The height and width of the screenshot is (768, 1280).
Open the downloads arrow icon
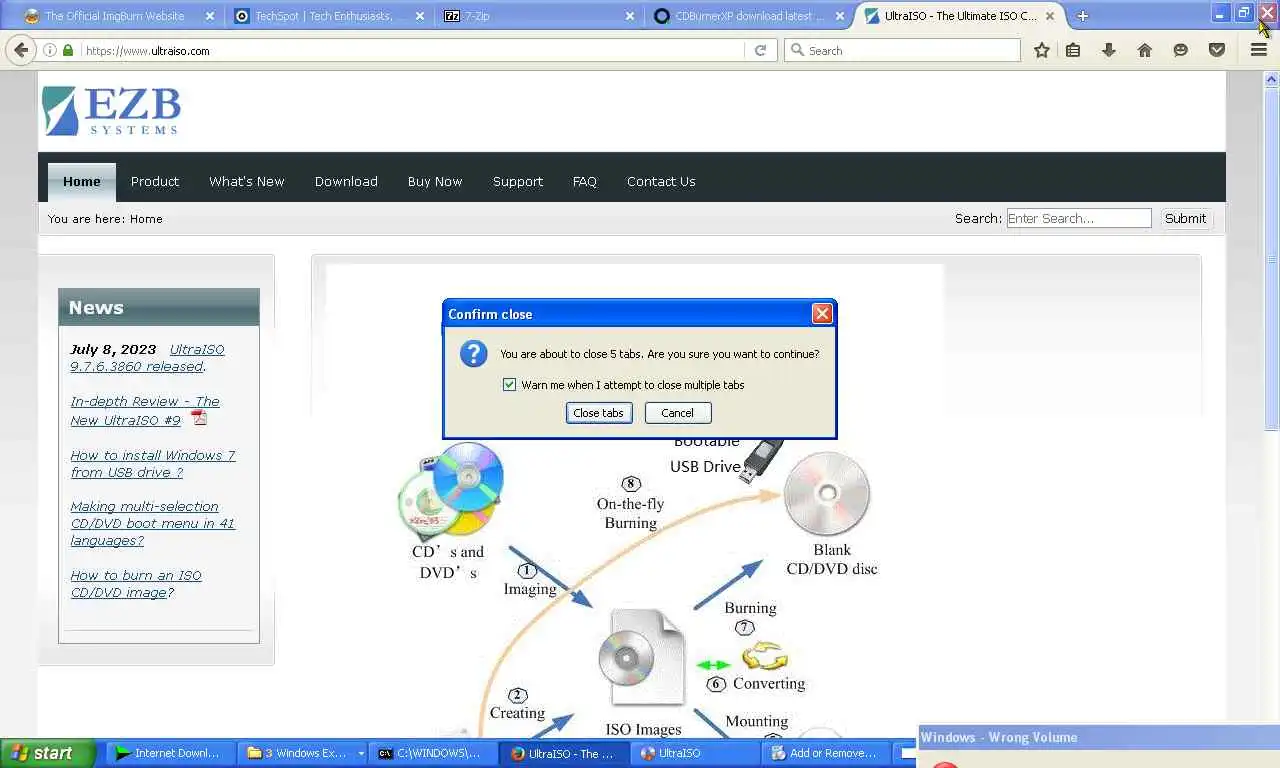click(1109, 50)
